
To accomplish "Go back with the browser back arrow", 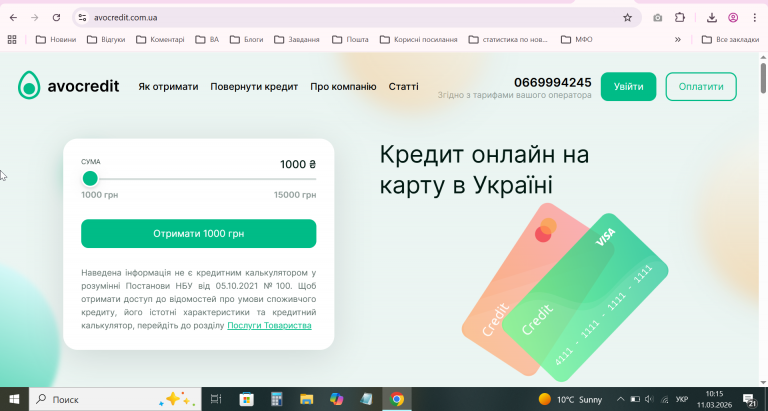I will (x=13, y=18).
